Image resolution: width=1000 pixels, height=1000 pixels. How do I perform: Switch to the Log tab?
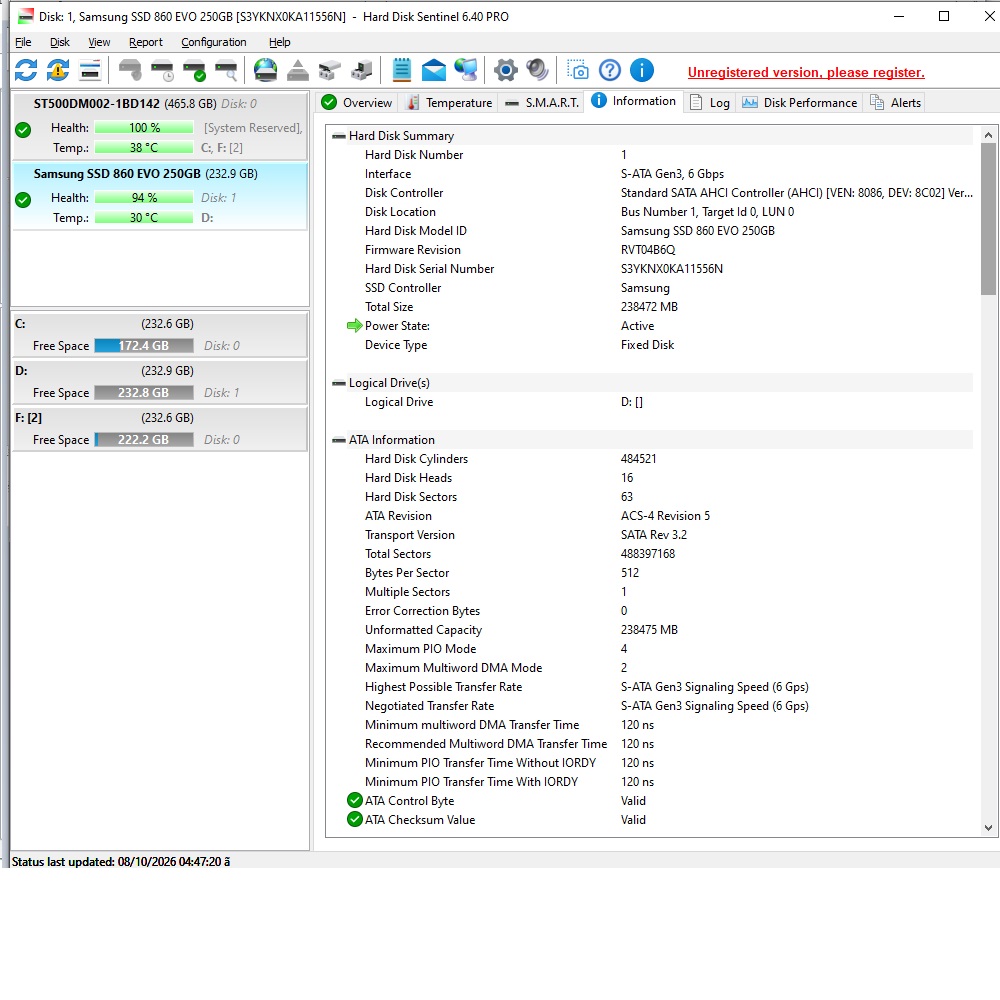coord(710,103)
